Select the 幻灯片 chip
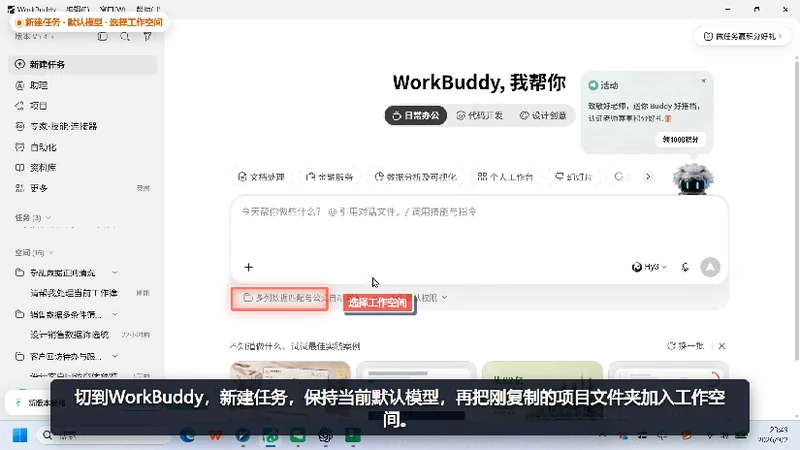Viewport: 800px width, 450px height. pyautogui.click(x=573, y=177)
